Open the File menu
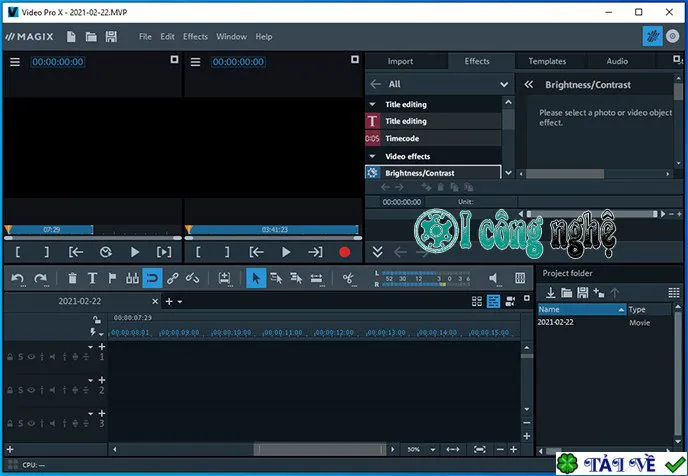The width and height of the screenshot is (688, 476). [x=145, y=37]
